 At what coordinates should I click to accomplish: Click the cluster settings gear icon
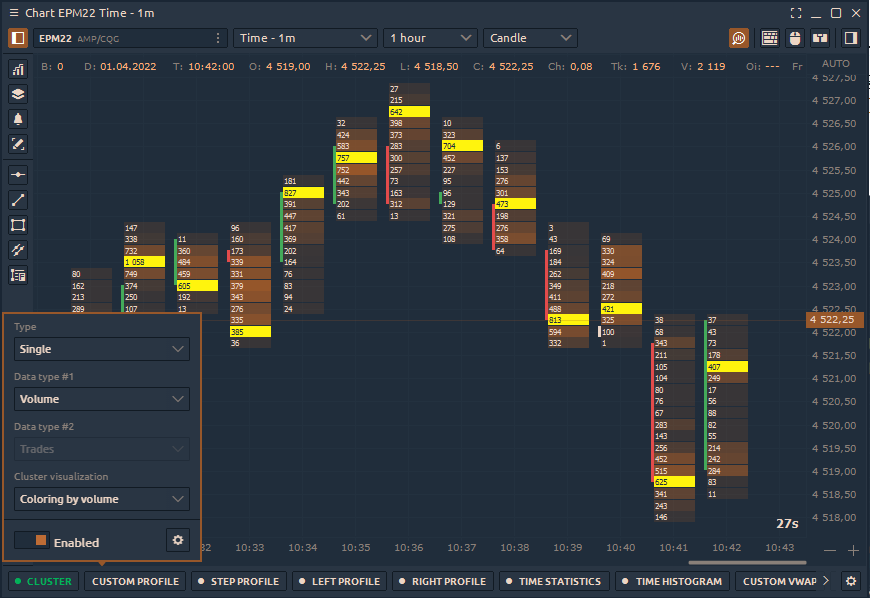[x=178, y=540]
